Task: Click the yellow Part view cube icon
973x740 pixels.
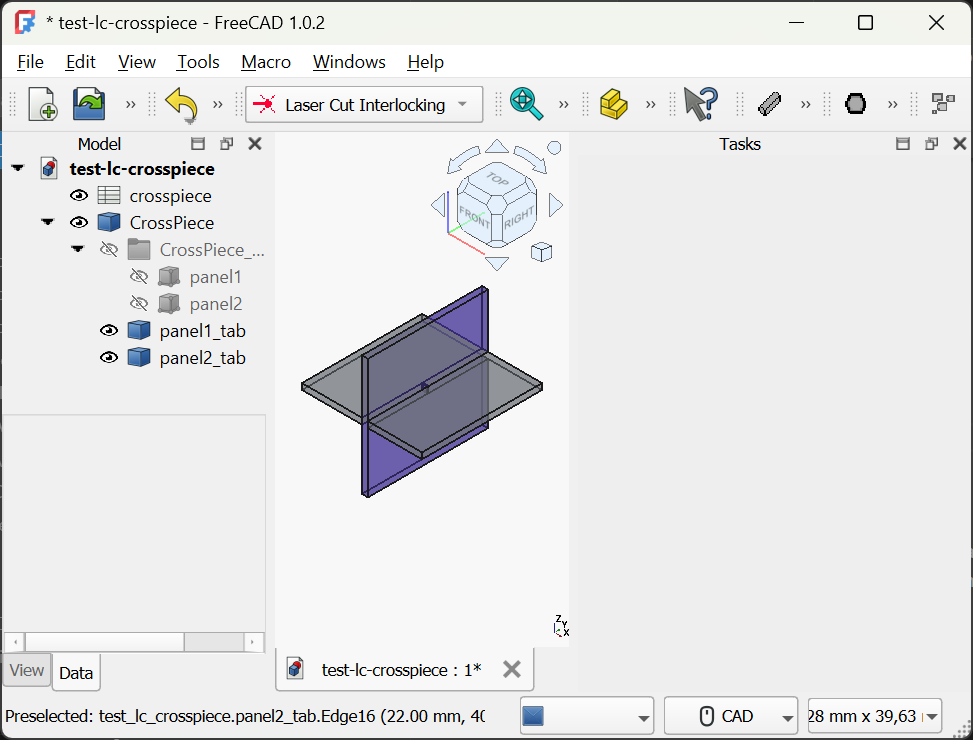Action: (613, 104)
